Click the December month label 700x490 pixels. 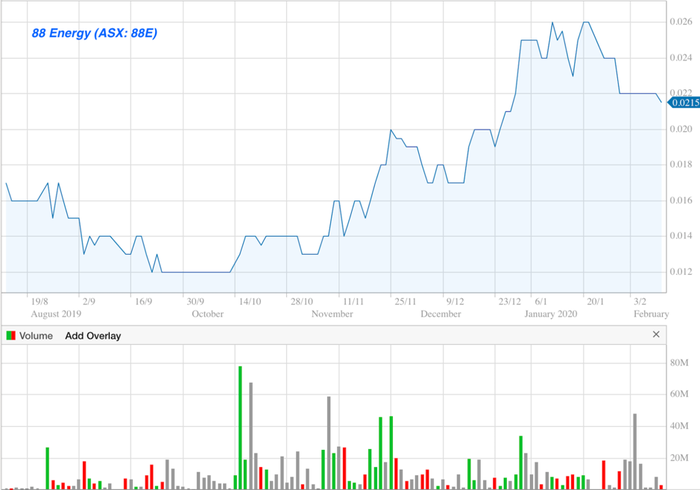tap(441, 314)
